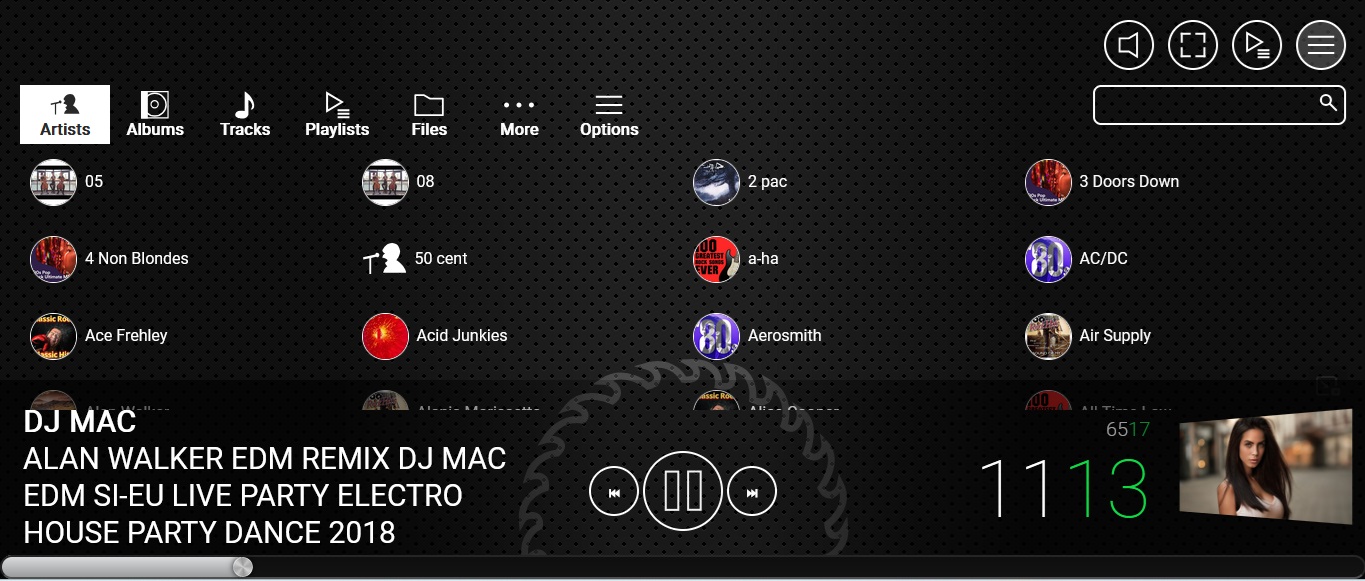Screen dimensions: 1365x581
Task: Click the elapsed time 11:13 display
Action: [1063, 488]
